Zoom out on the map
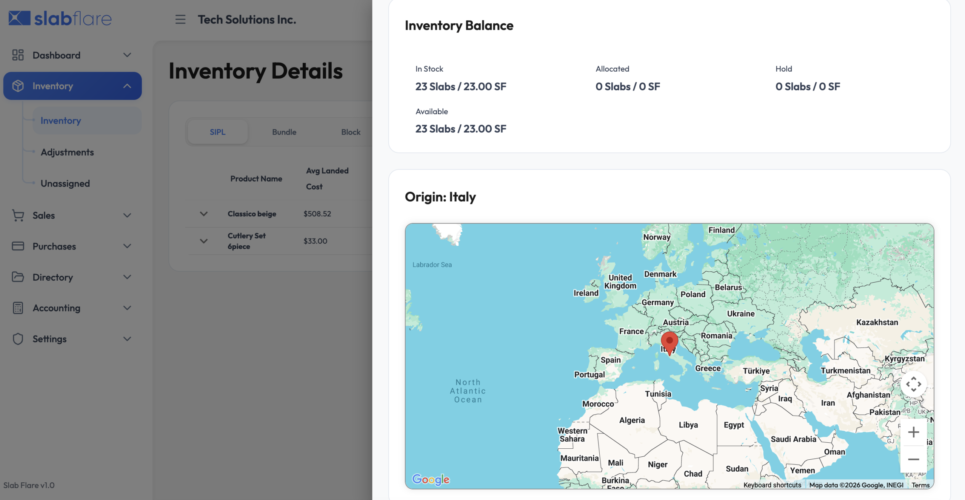 point(912,459)
